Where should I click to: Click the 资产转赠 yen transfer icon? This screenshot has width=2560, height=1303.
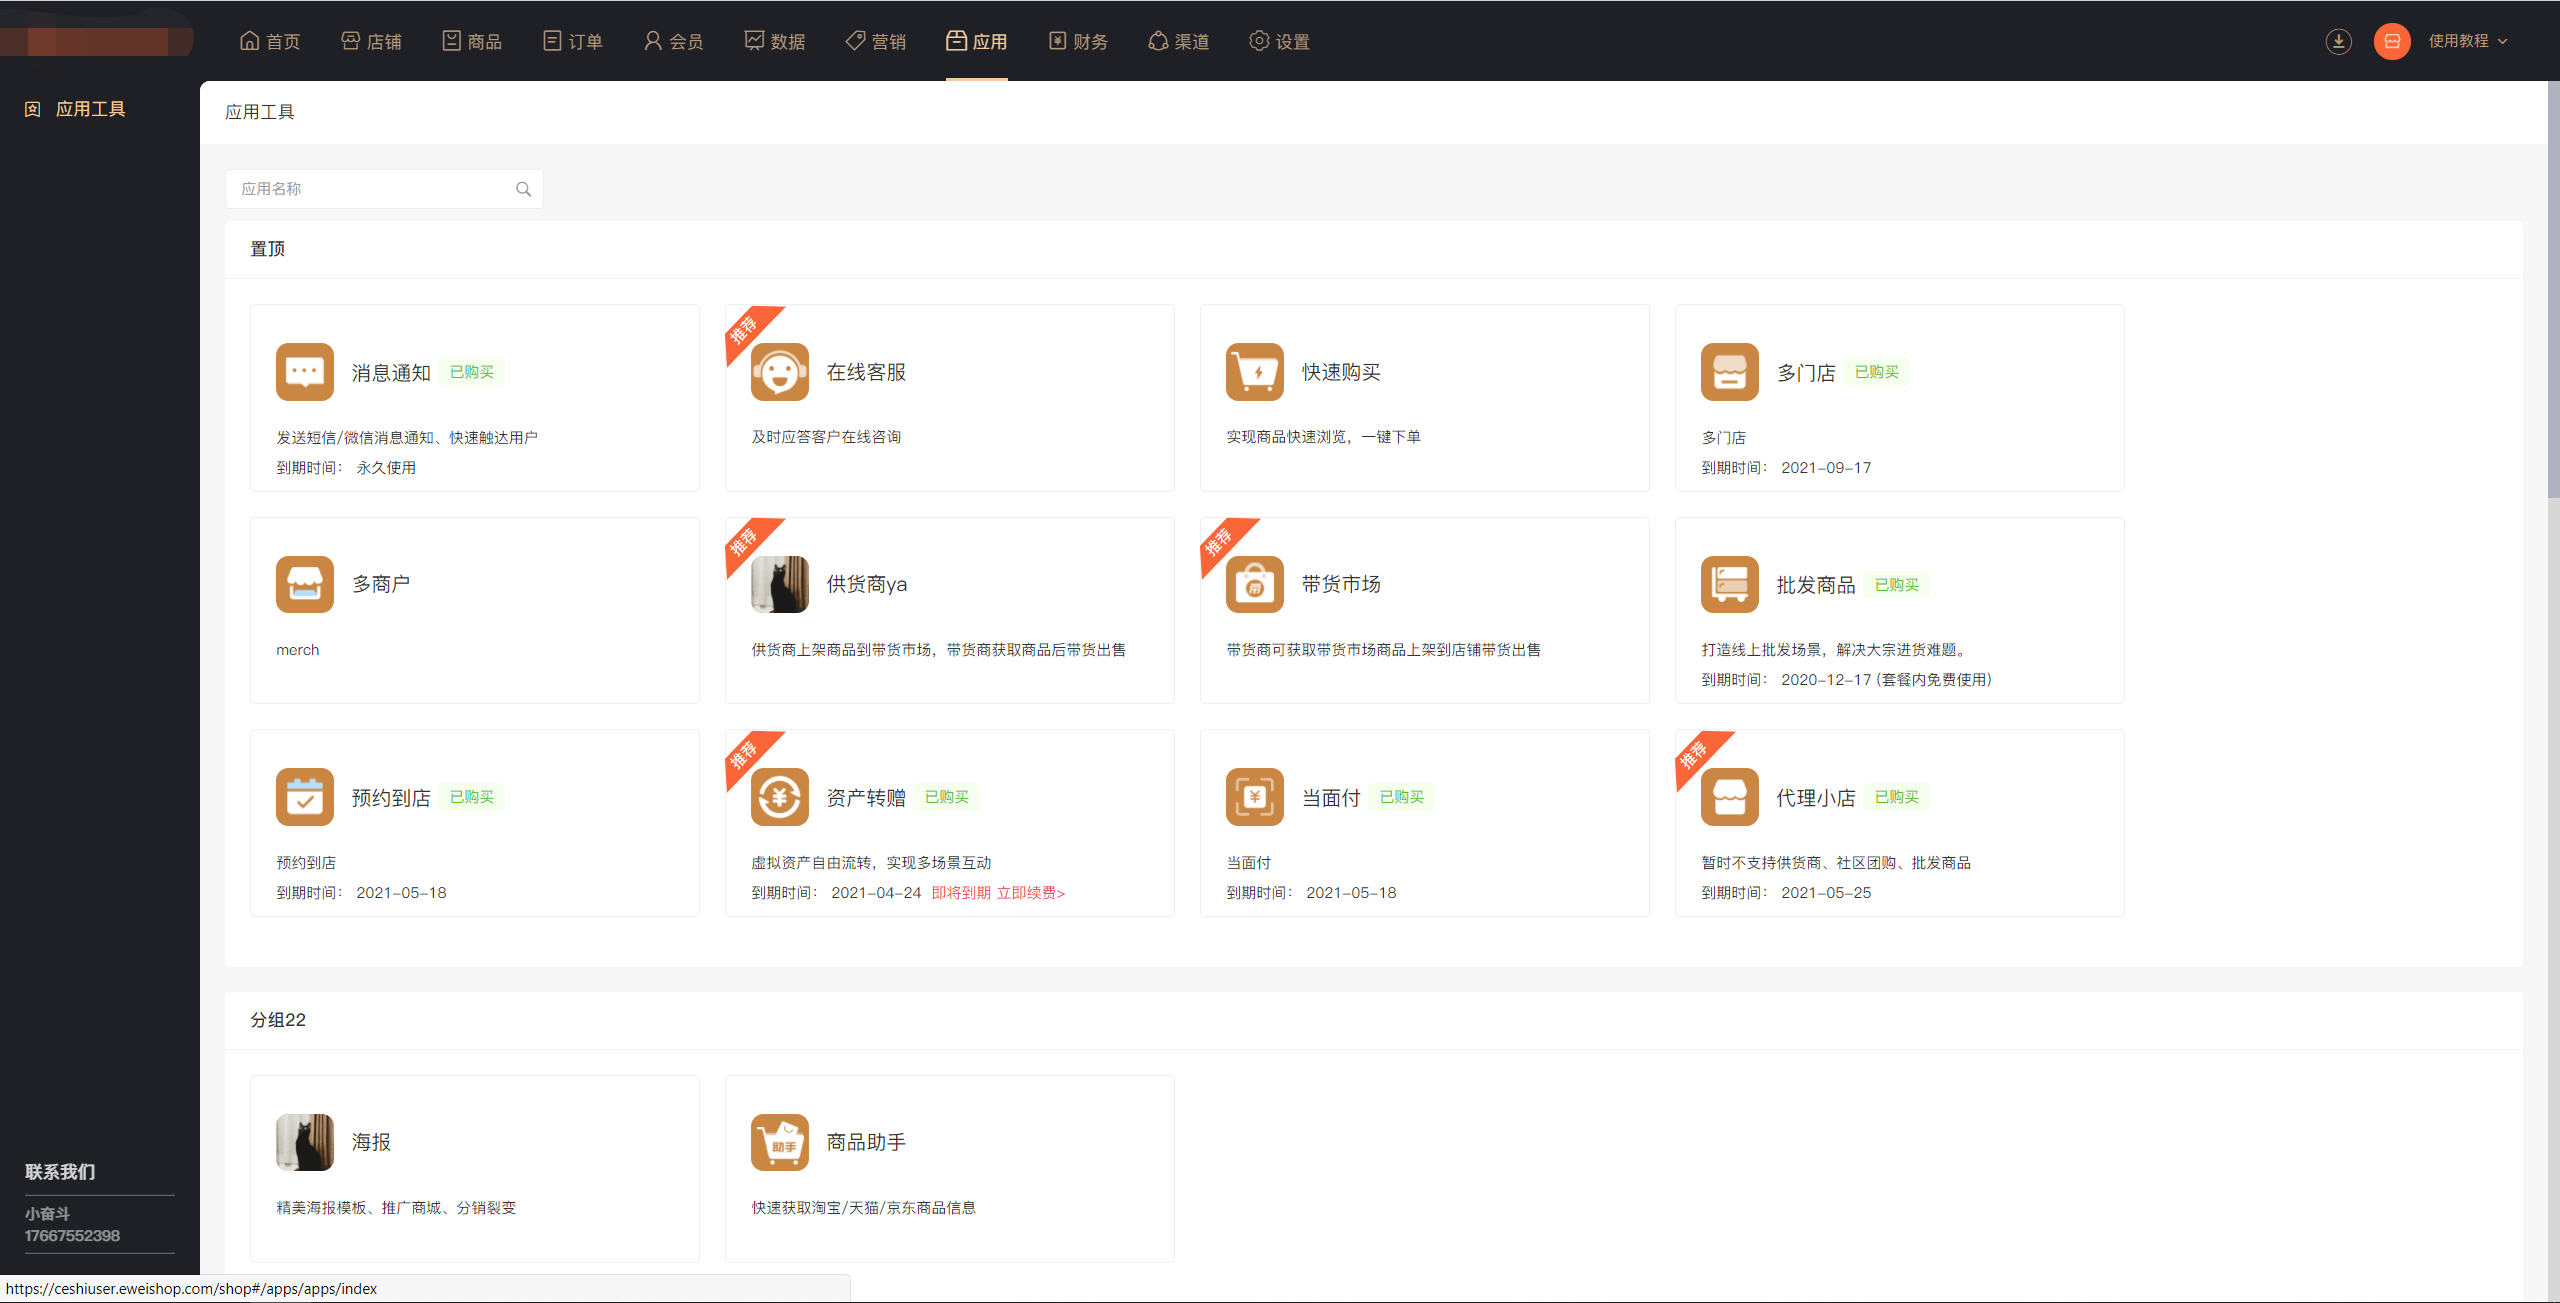tap(780, 797)
